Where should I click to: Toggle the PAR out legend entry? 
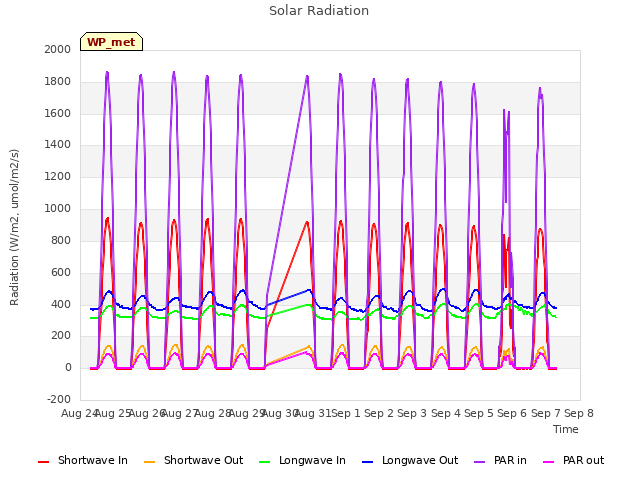(x=573, y=460)
